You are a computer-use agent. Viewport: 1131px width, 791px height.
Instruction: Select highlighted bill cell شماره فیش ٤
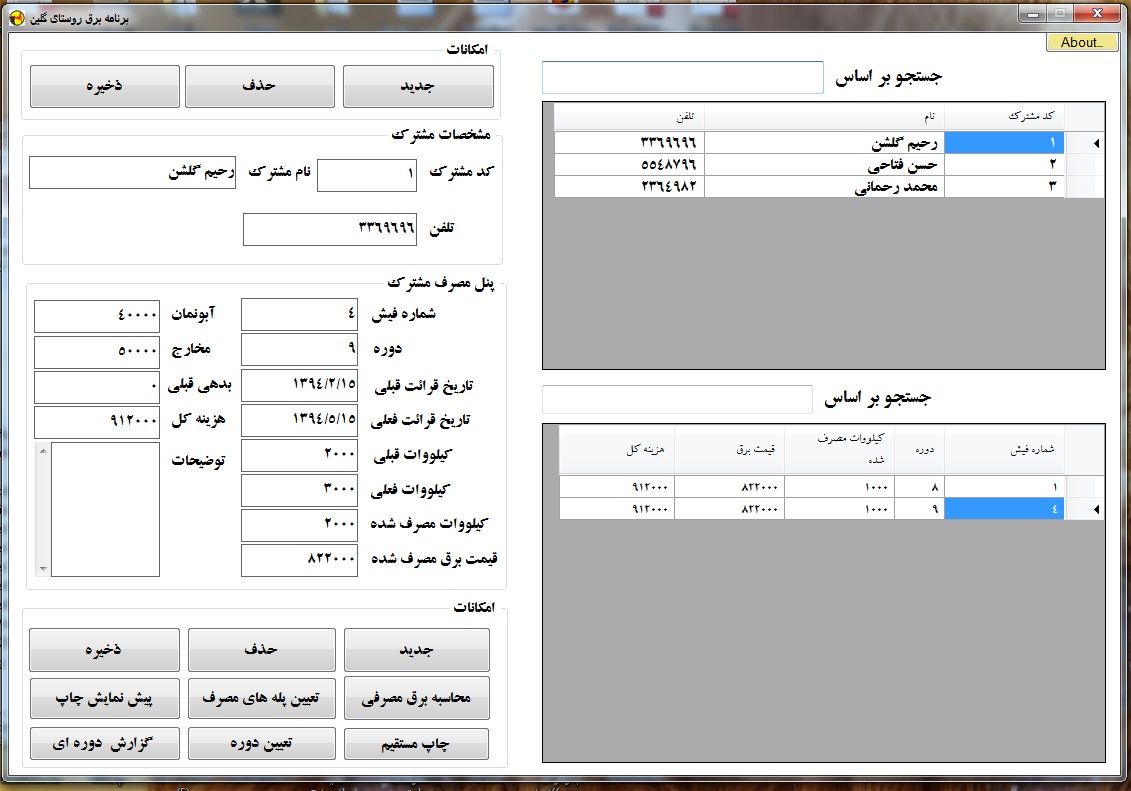tap(1004, 509)
